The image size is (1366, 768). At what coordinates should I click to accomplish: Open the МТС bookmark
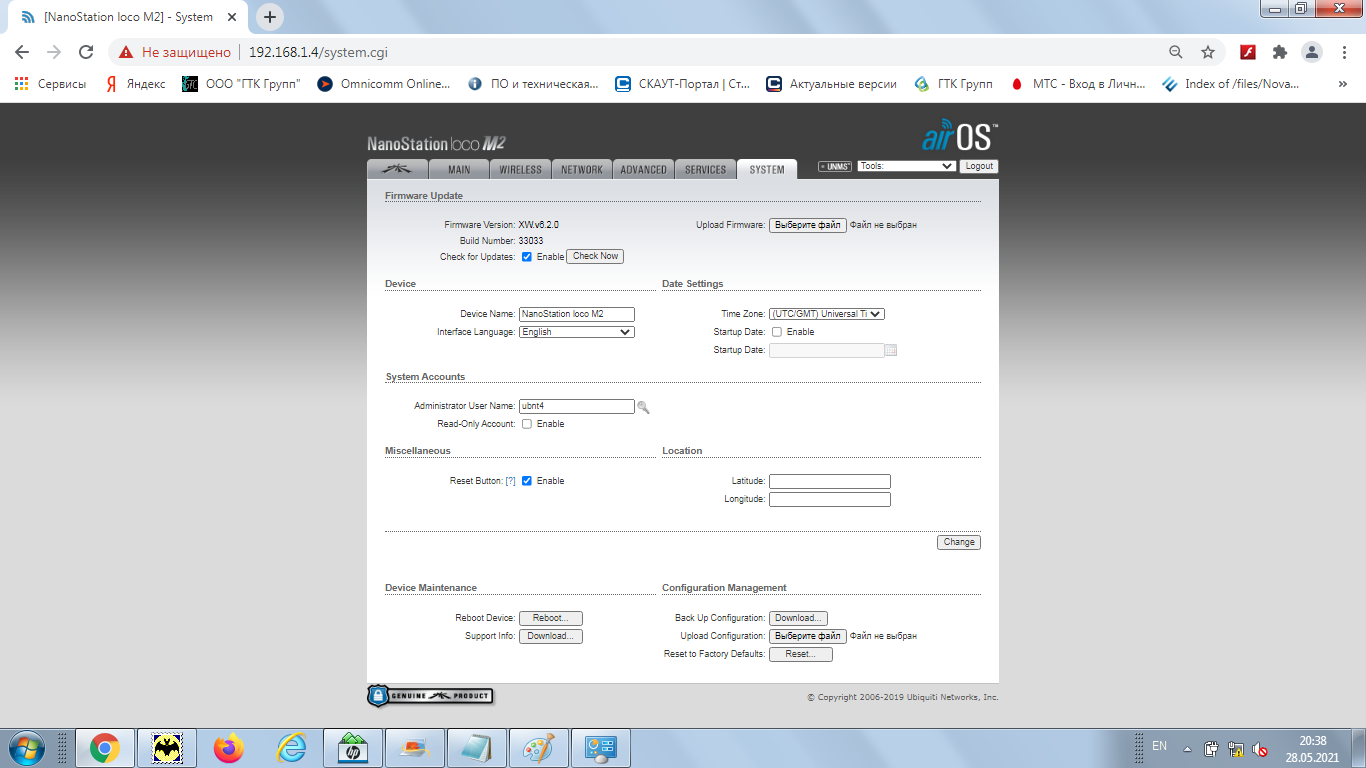(x=1078, y=84)
